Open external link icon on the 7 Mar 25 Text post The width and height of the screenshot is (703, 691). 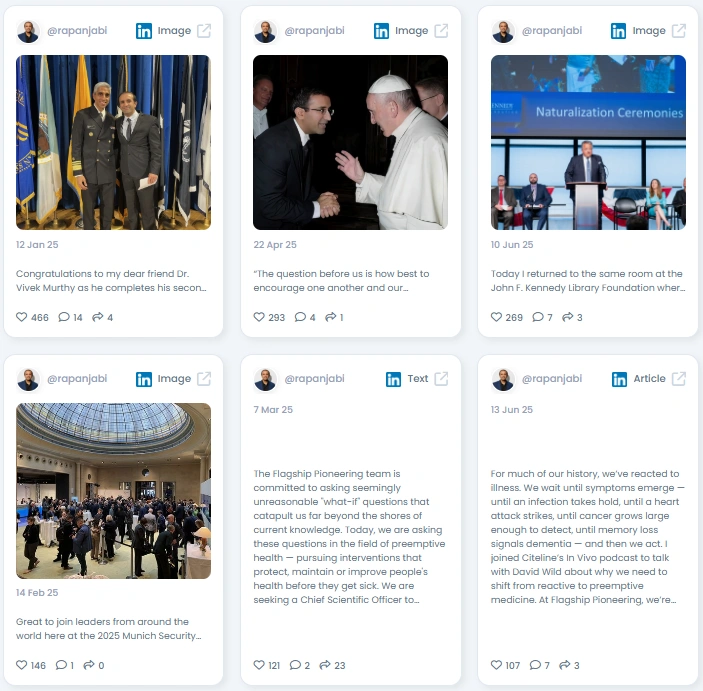[x=441, y=378]
